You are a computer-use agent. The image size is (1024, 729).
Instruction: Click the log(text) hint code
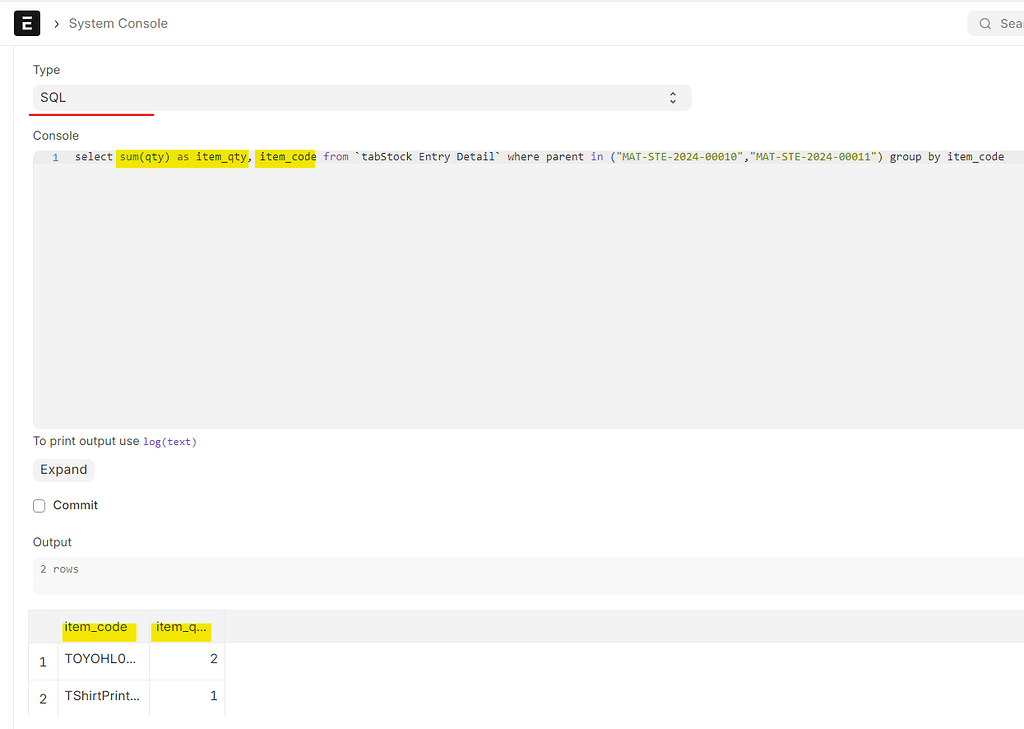click(x=170, y=442)
